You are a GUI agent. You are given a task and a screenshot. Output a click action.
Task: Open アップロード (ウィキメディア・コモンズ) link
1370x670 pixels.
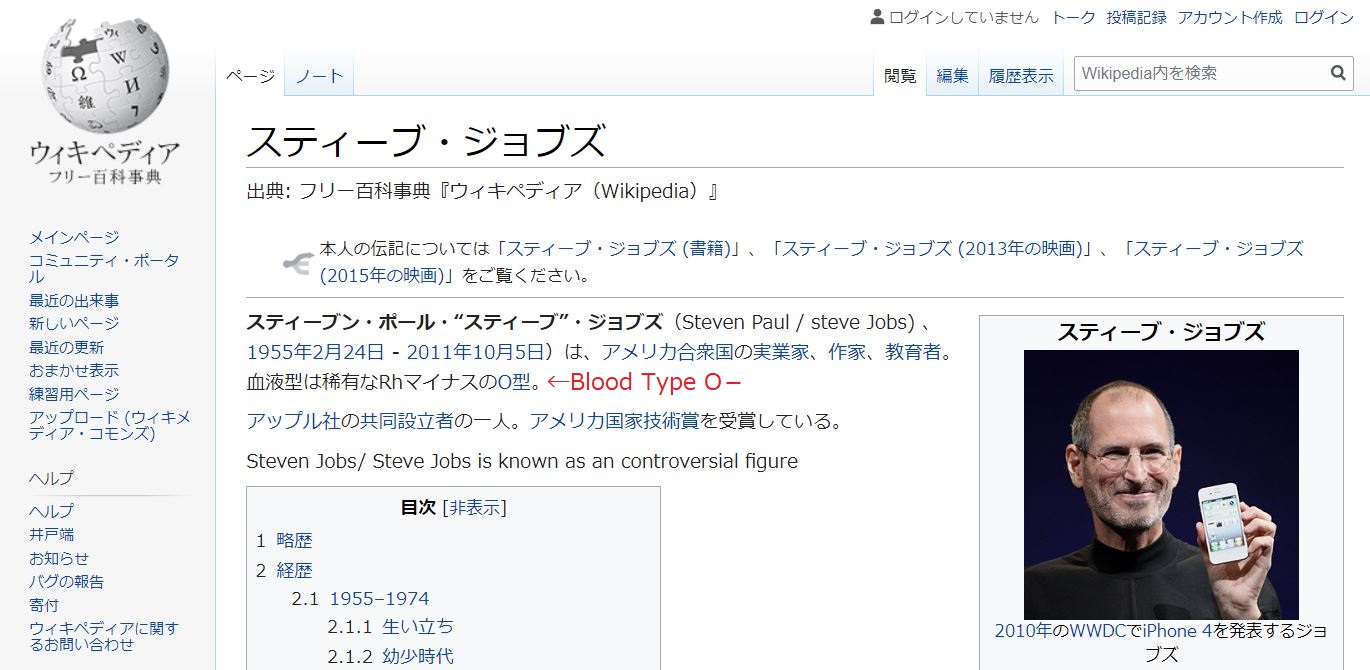109,425
